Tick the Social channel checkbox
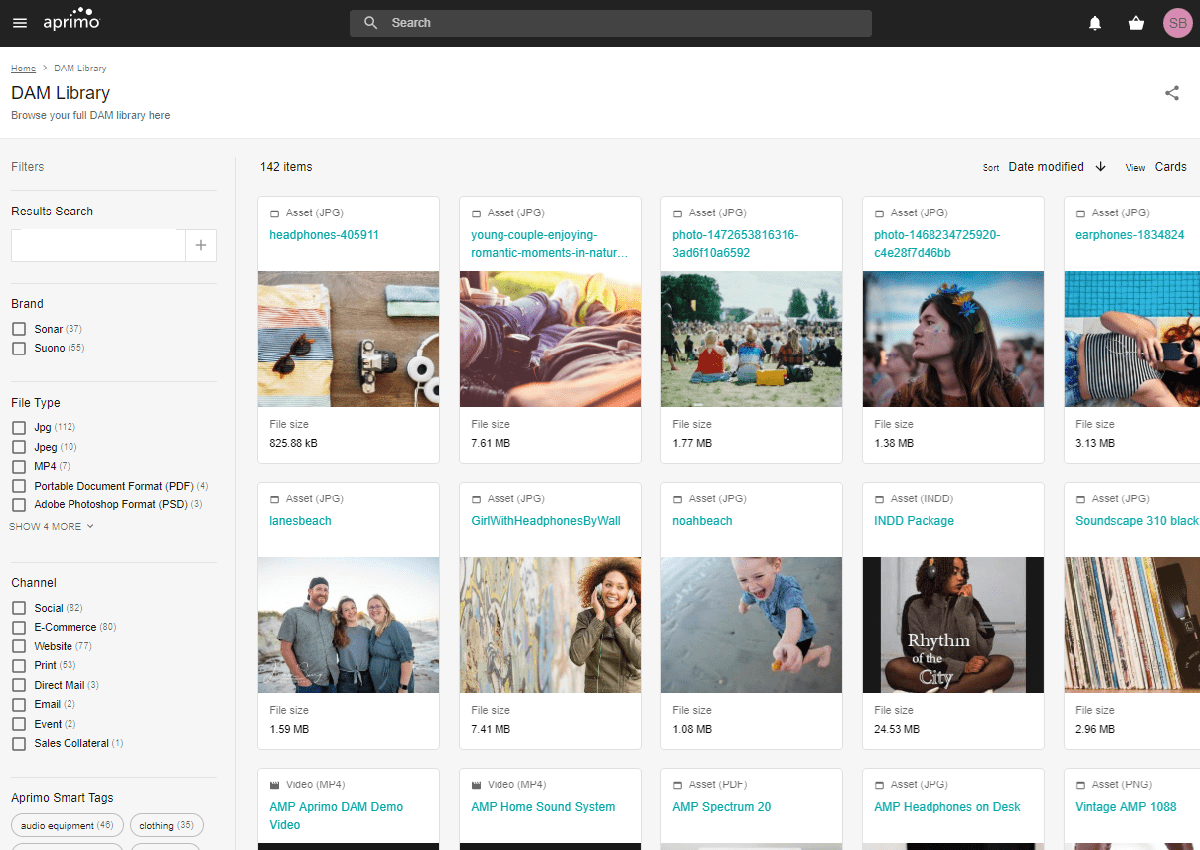This screenshot has width=1200, height=850. point(19,608)
